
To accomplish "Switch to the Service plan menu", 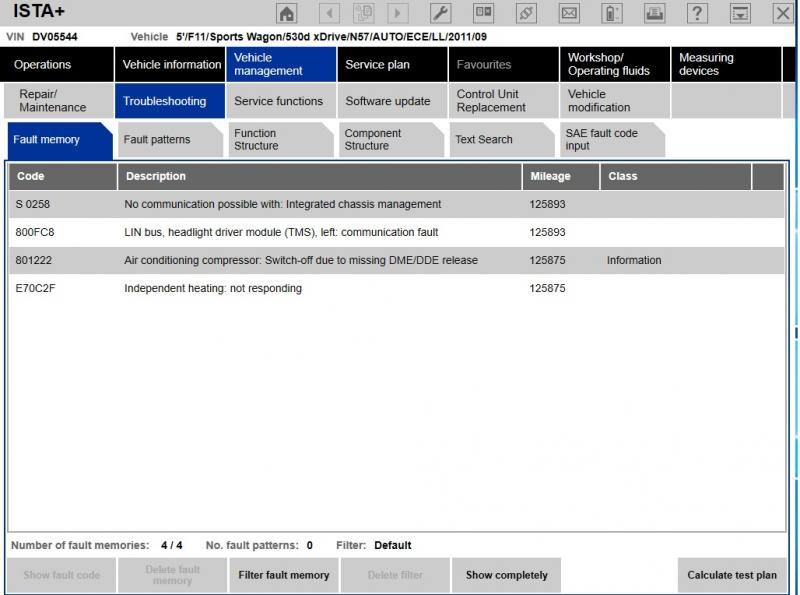I will 377,65.
